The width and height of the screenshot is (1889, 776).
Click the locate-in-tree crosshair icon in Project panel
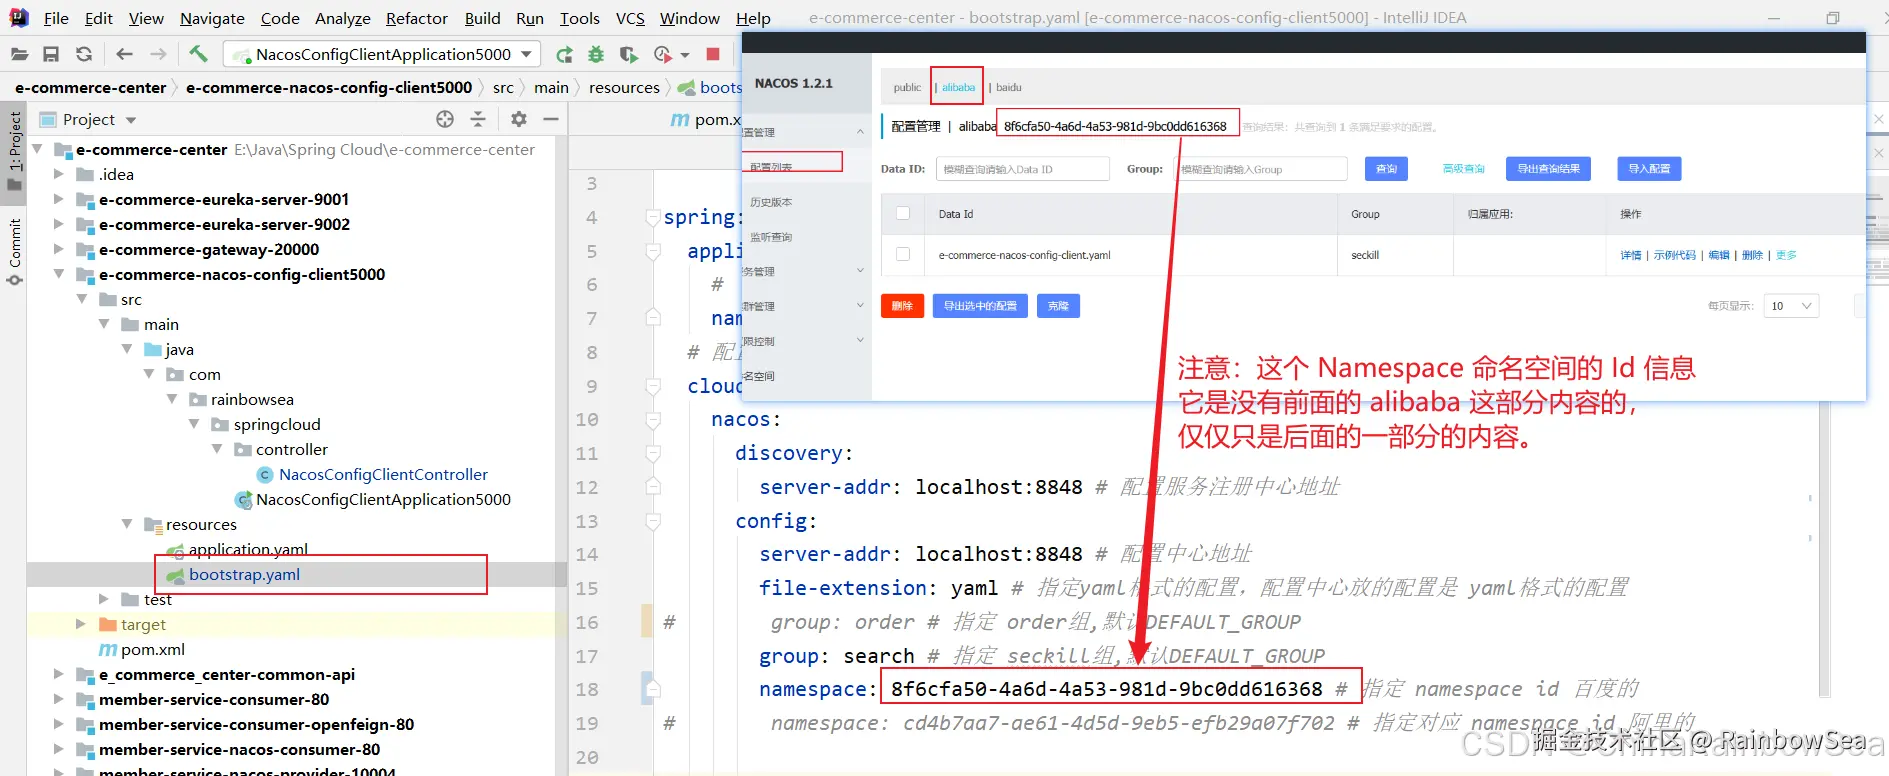445,119
